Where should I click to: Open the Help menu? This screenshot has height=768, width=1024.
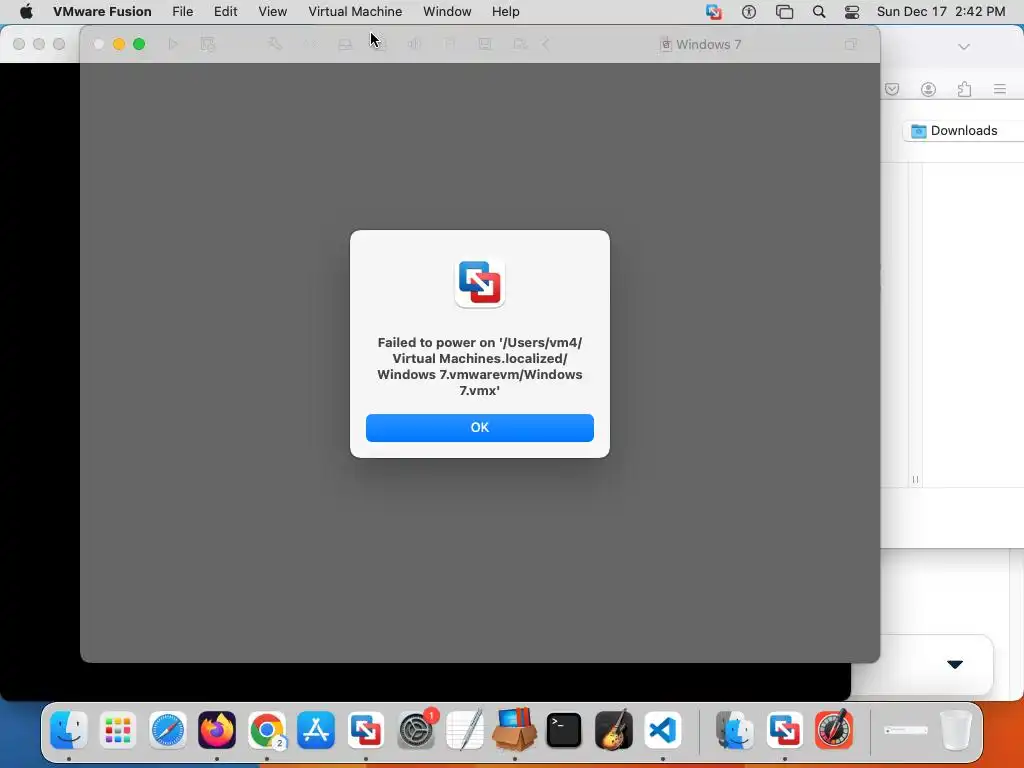click(x=505, y=12)
